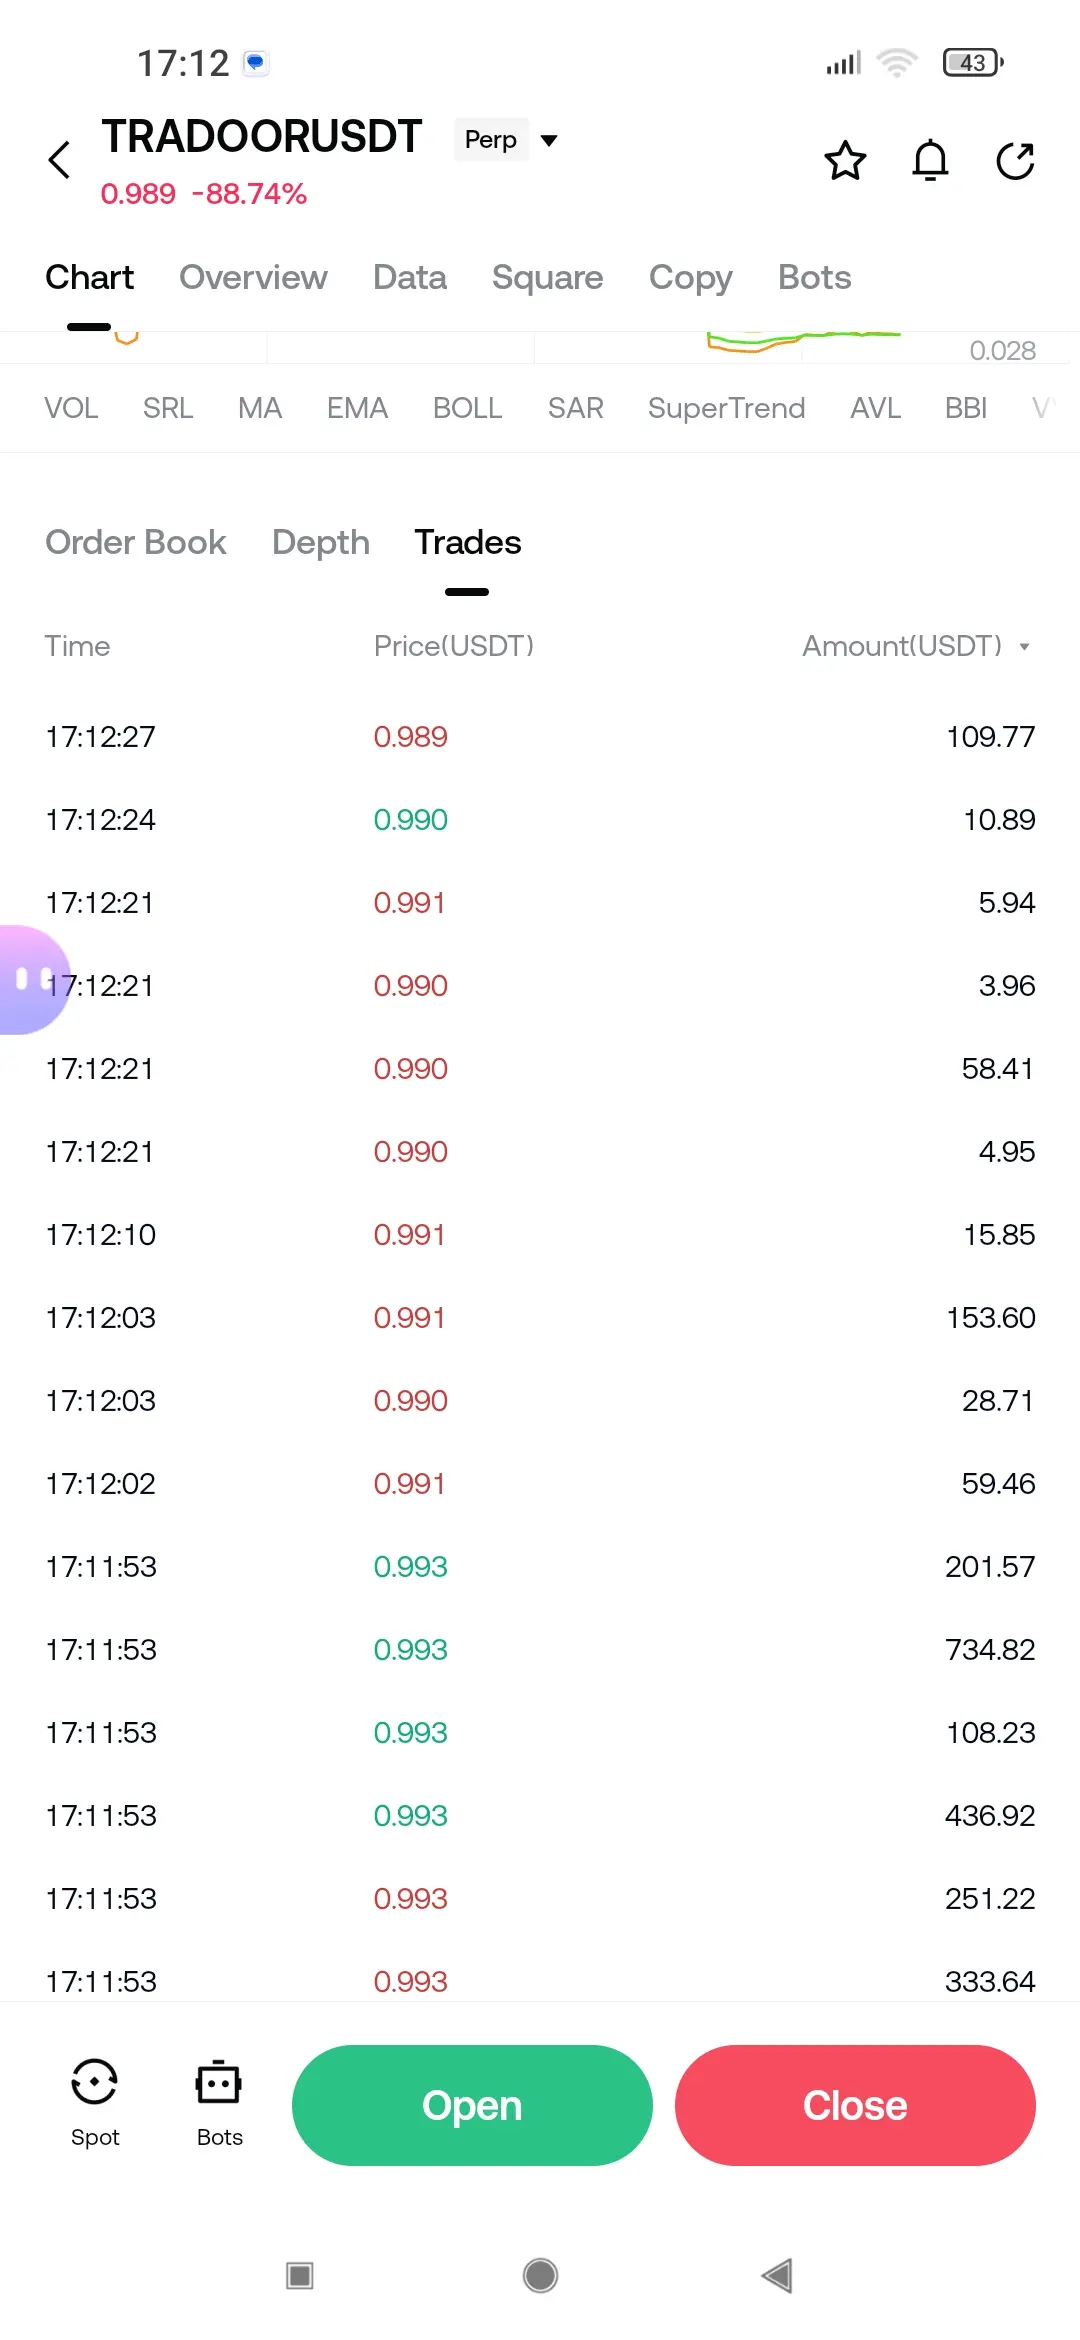The height and width of the screenshot is (2340, 1080).
Task: Switch to the Depth tab
Action: 320,542
